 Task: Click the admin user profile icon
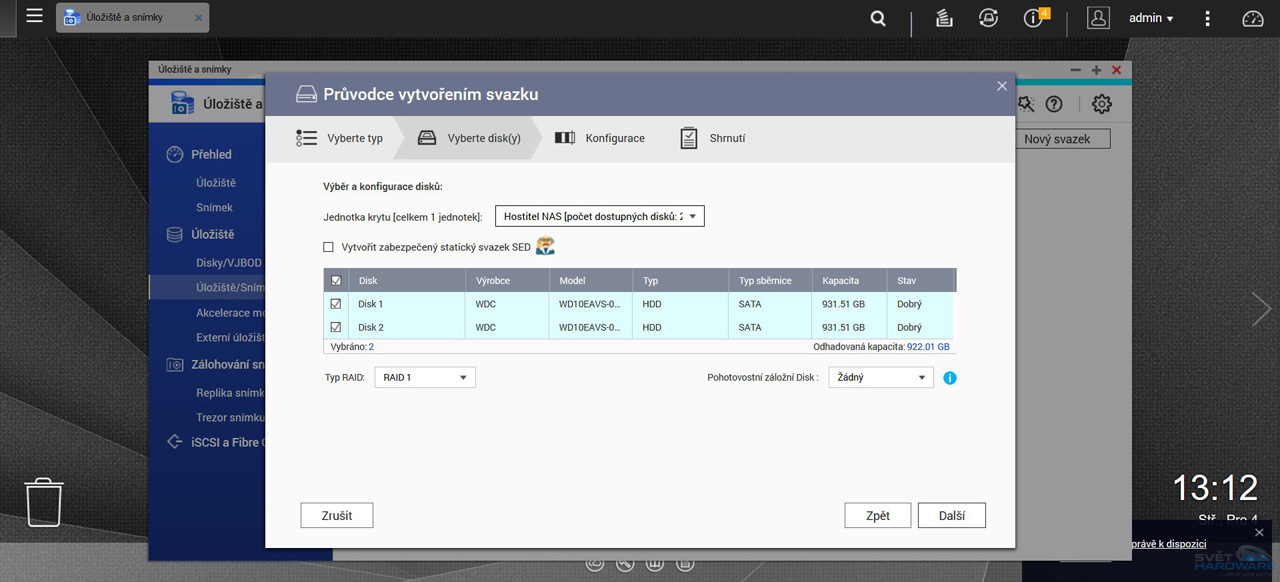click(1098, 18)
